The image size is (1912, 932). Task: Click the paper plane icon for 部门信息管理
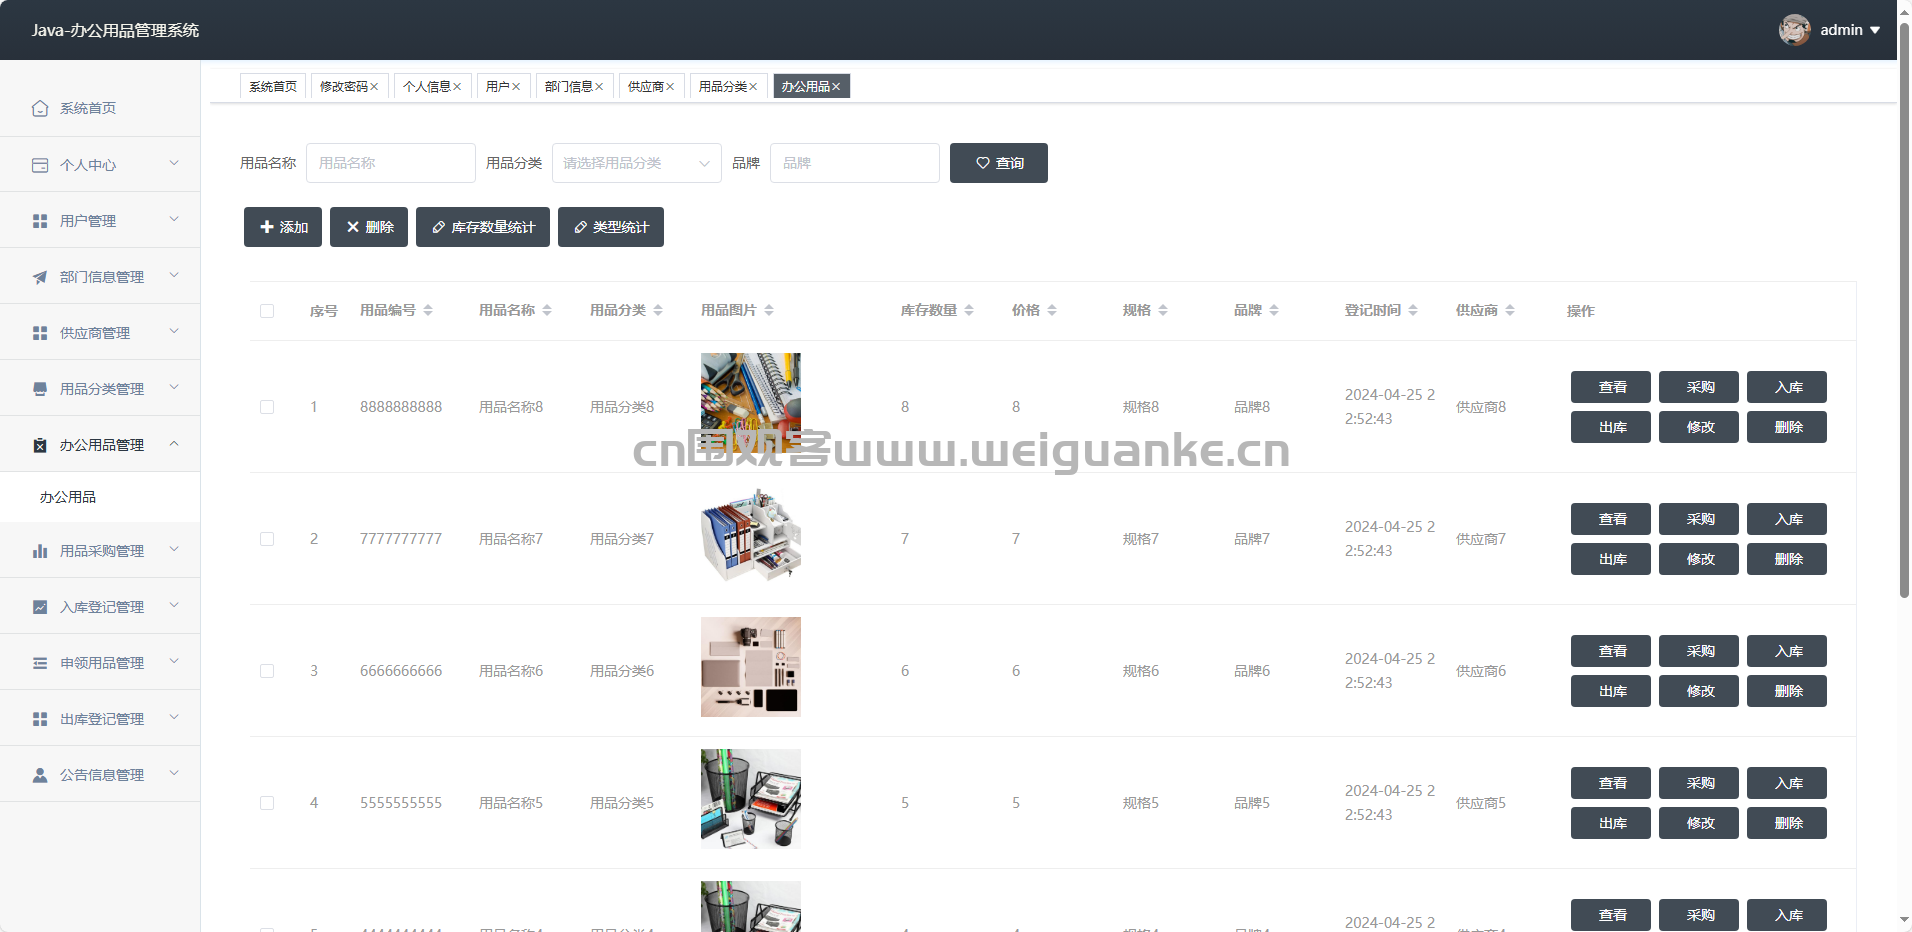click(x=40, y=277)
